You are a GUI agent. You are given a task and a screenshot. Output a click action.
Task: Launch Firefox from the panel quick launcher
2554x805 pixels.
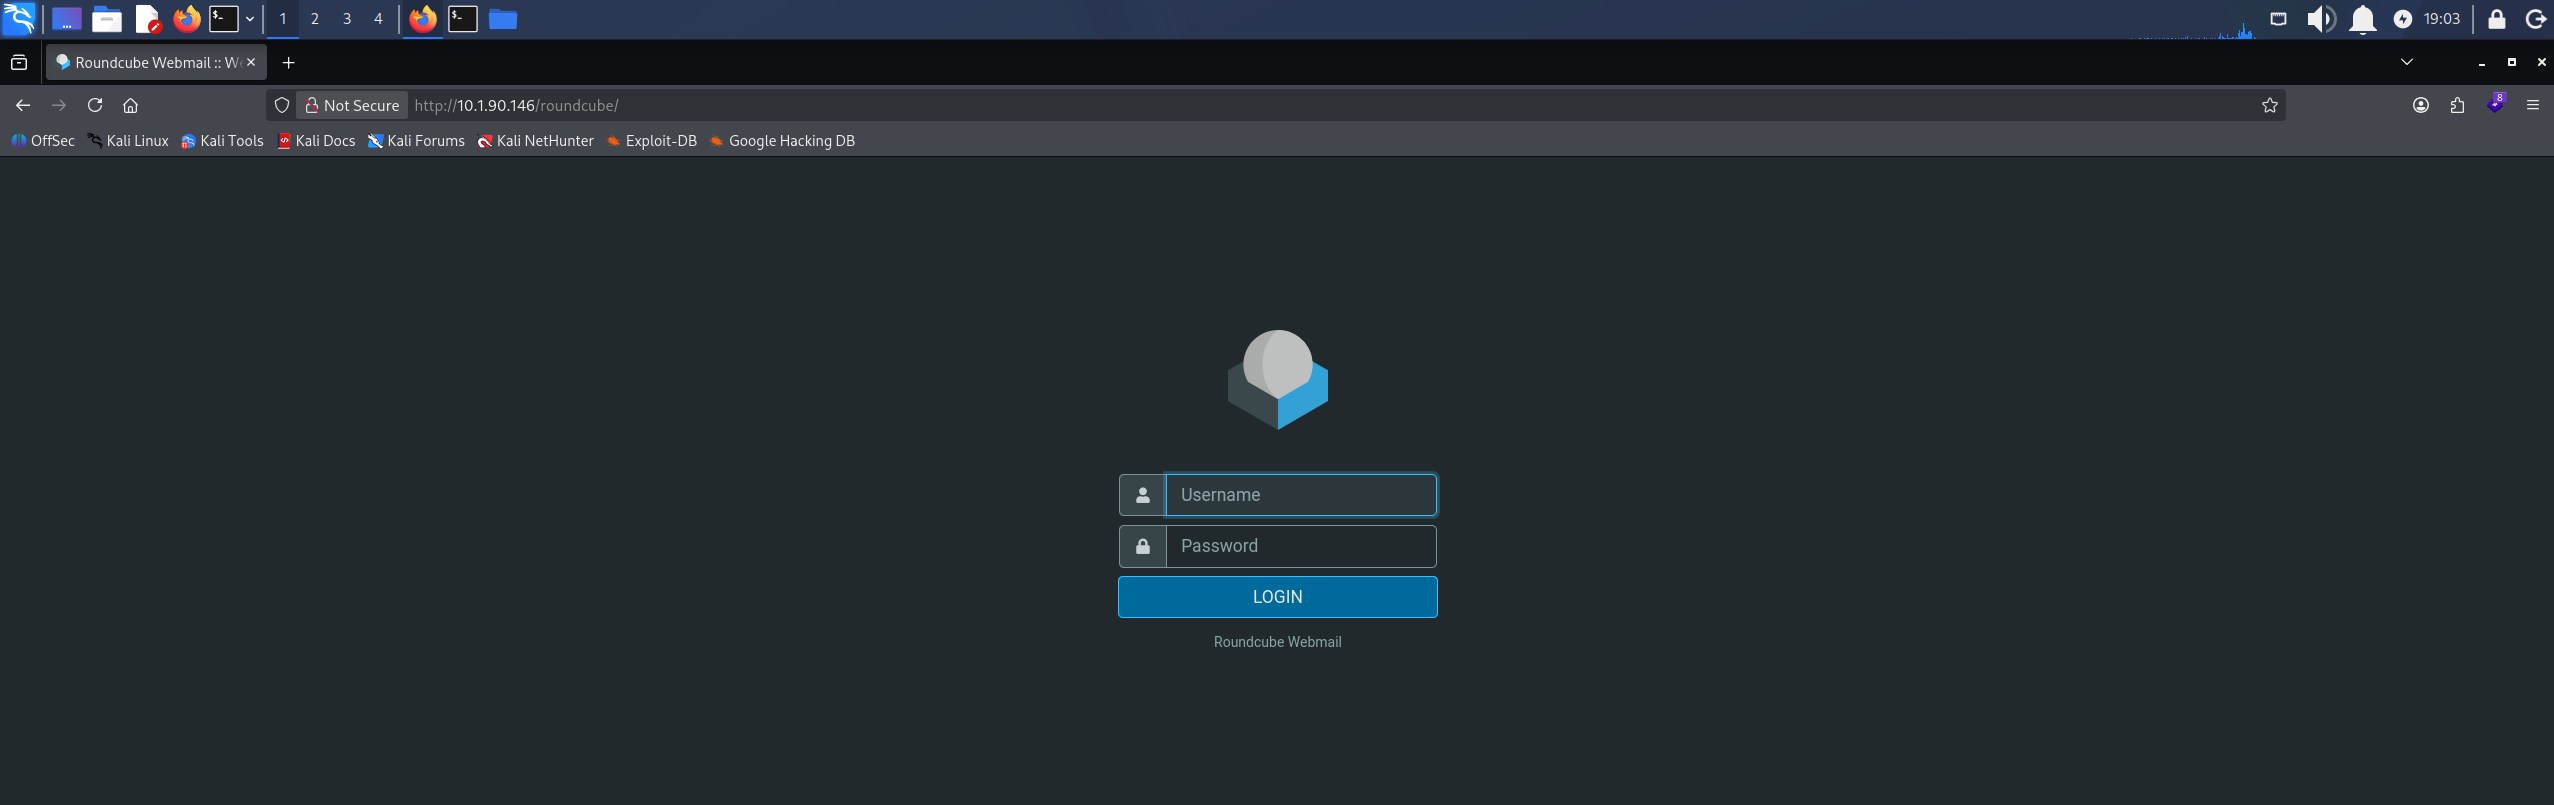click(187, 18)
